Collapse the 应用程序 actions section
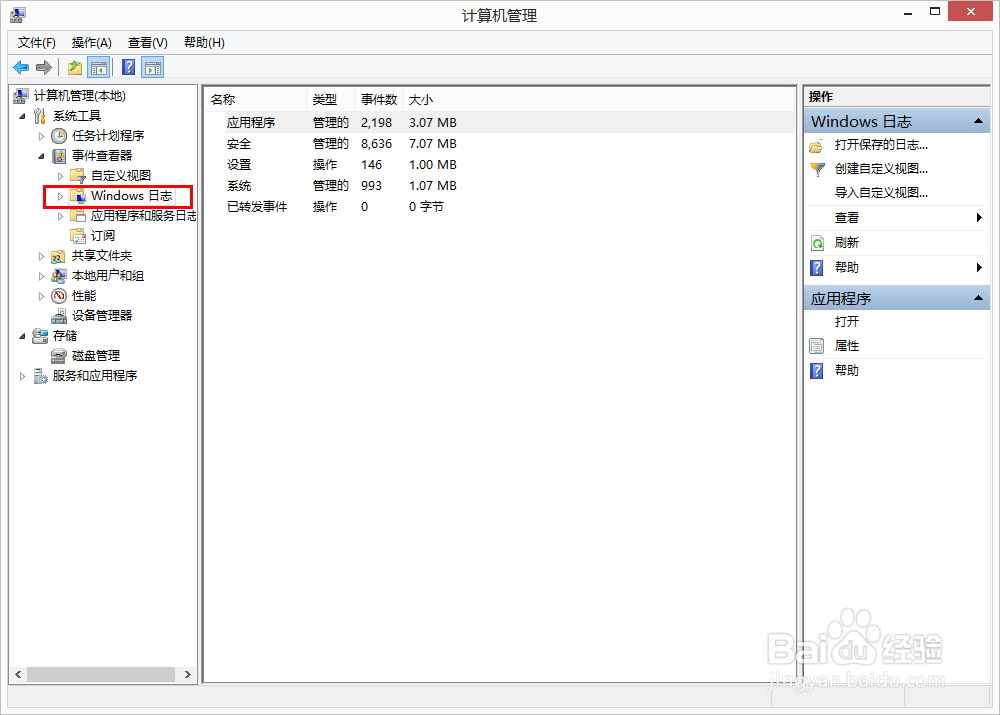The width and height of the screenshot is (1000, 715). click(x=978, y=298)
